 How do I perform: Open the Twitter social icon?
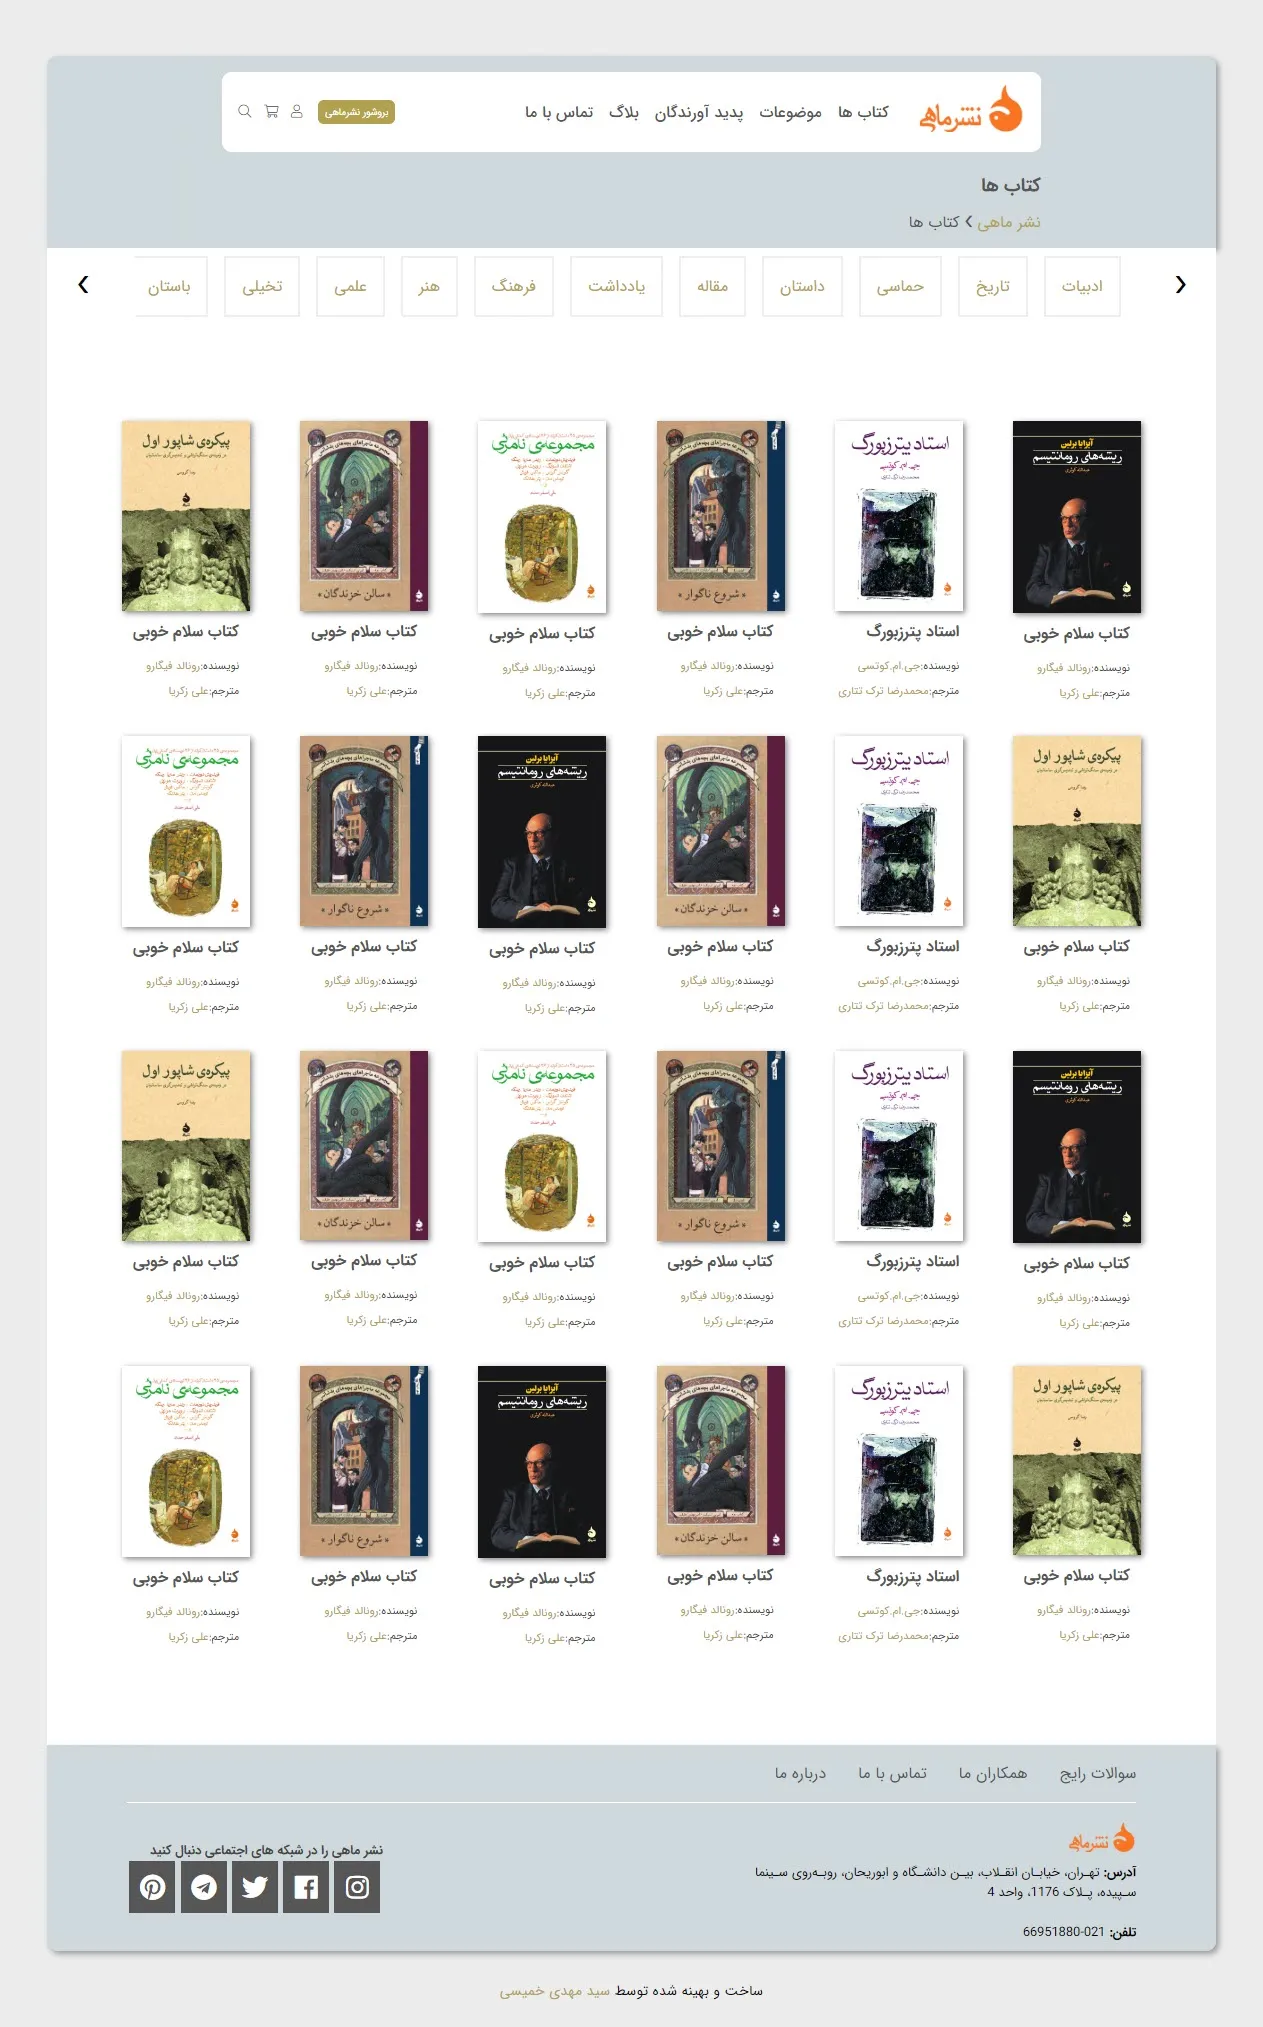(x=255, y=1887)
